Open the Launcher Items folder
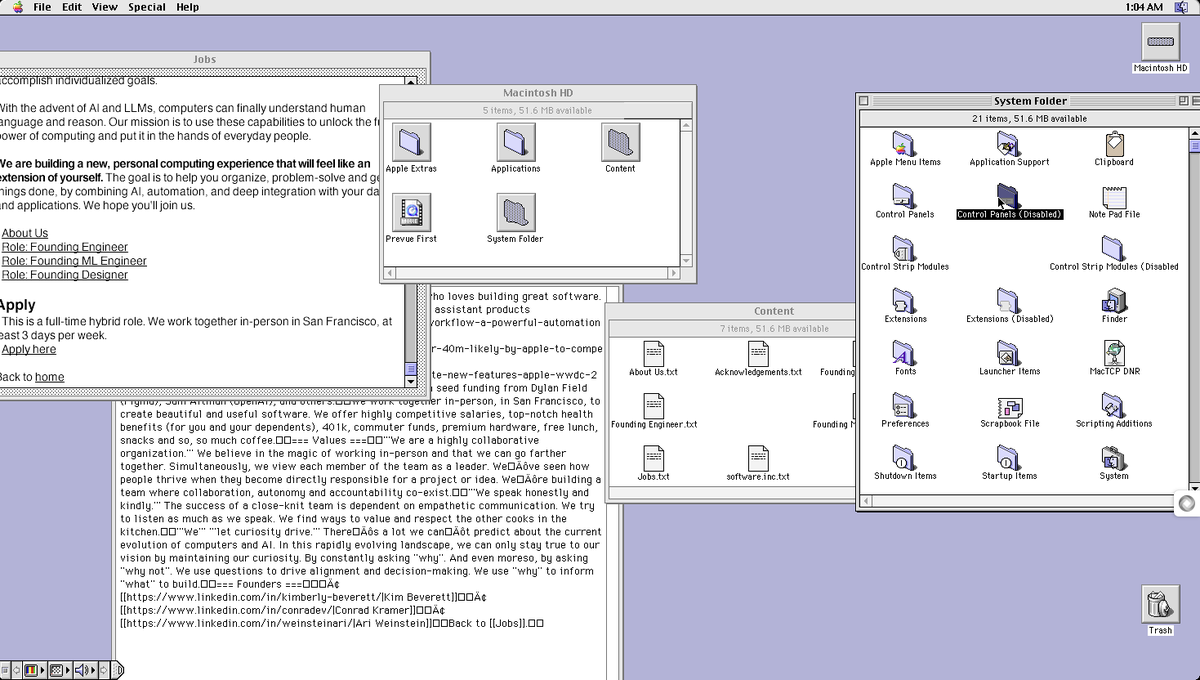 pos(1009,351)
